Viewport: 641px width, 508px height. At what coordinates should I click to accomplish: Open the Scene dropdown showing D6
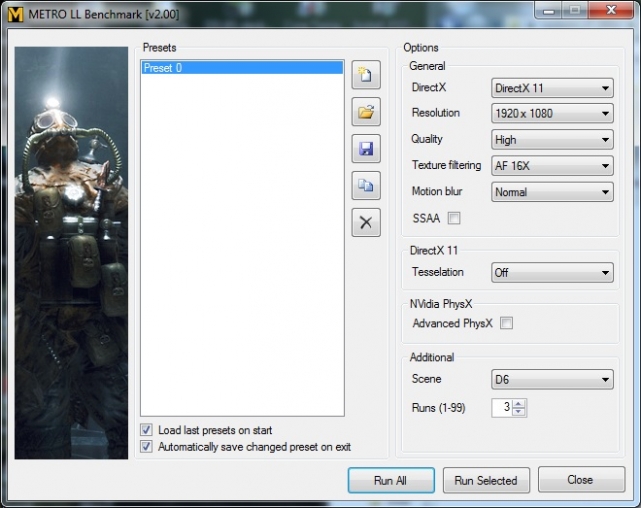pos(552,380)
